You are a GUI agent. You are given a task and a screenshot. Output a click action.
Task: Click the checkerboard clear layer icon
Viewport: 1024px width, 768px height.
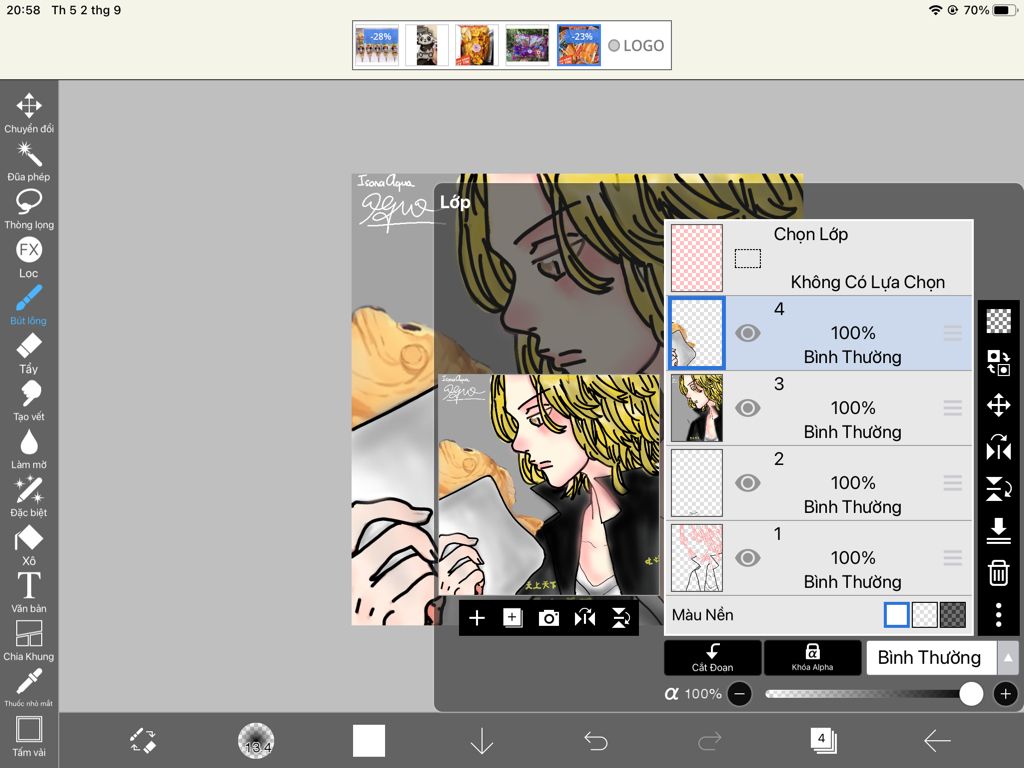(x=999, y=321)
